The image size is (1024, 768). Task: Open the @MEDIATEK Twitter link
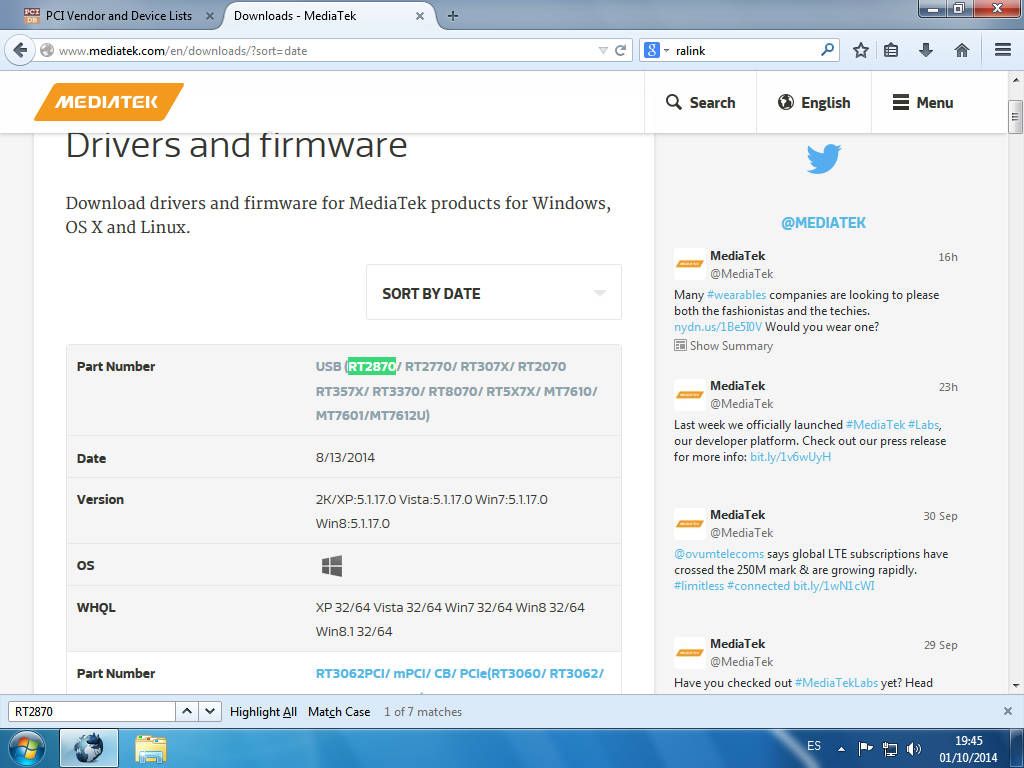pos(823,223)
